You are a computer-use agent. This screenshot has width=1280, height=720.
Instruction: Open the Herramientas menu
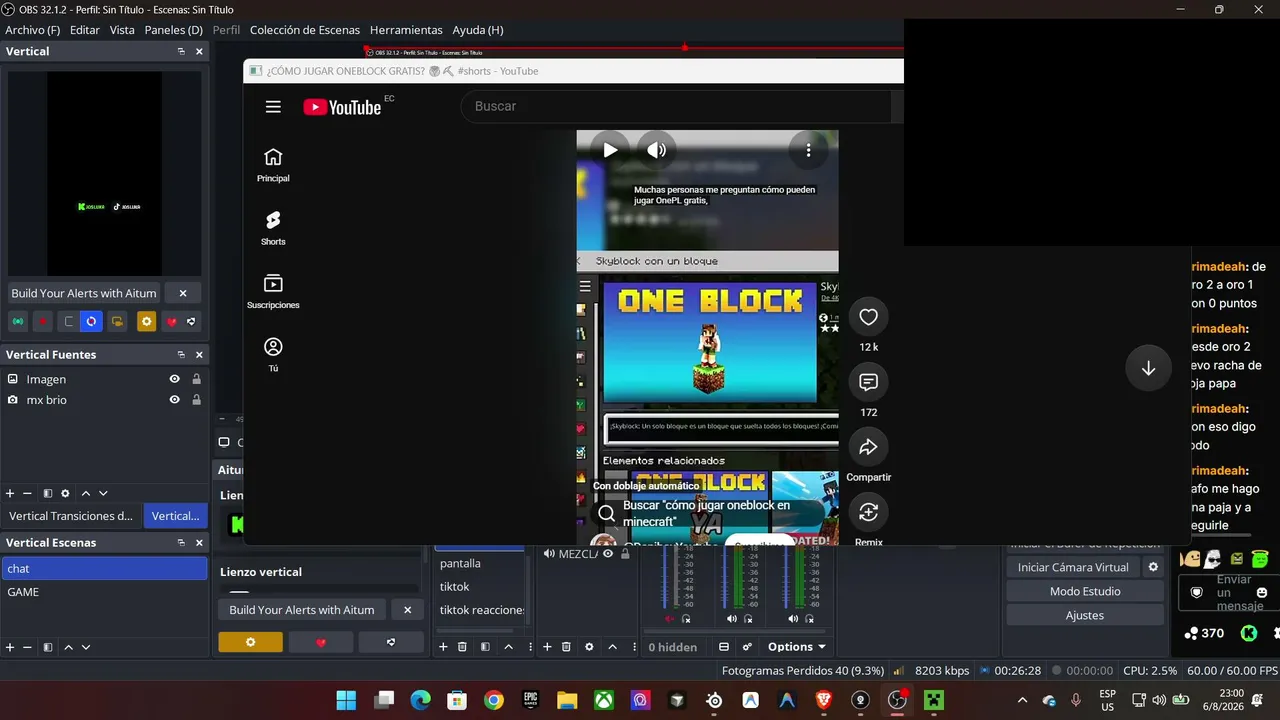pyautogui.click(x=406, y=30)
